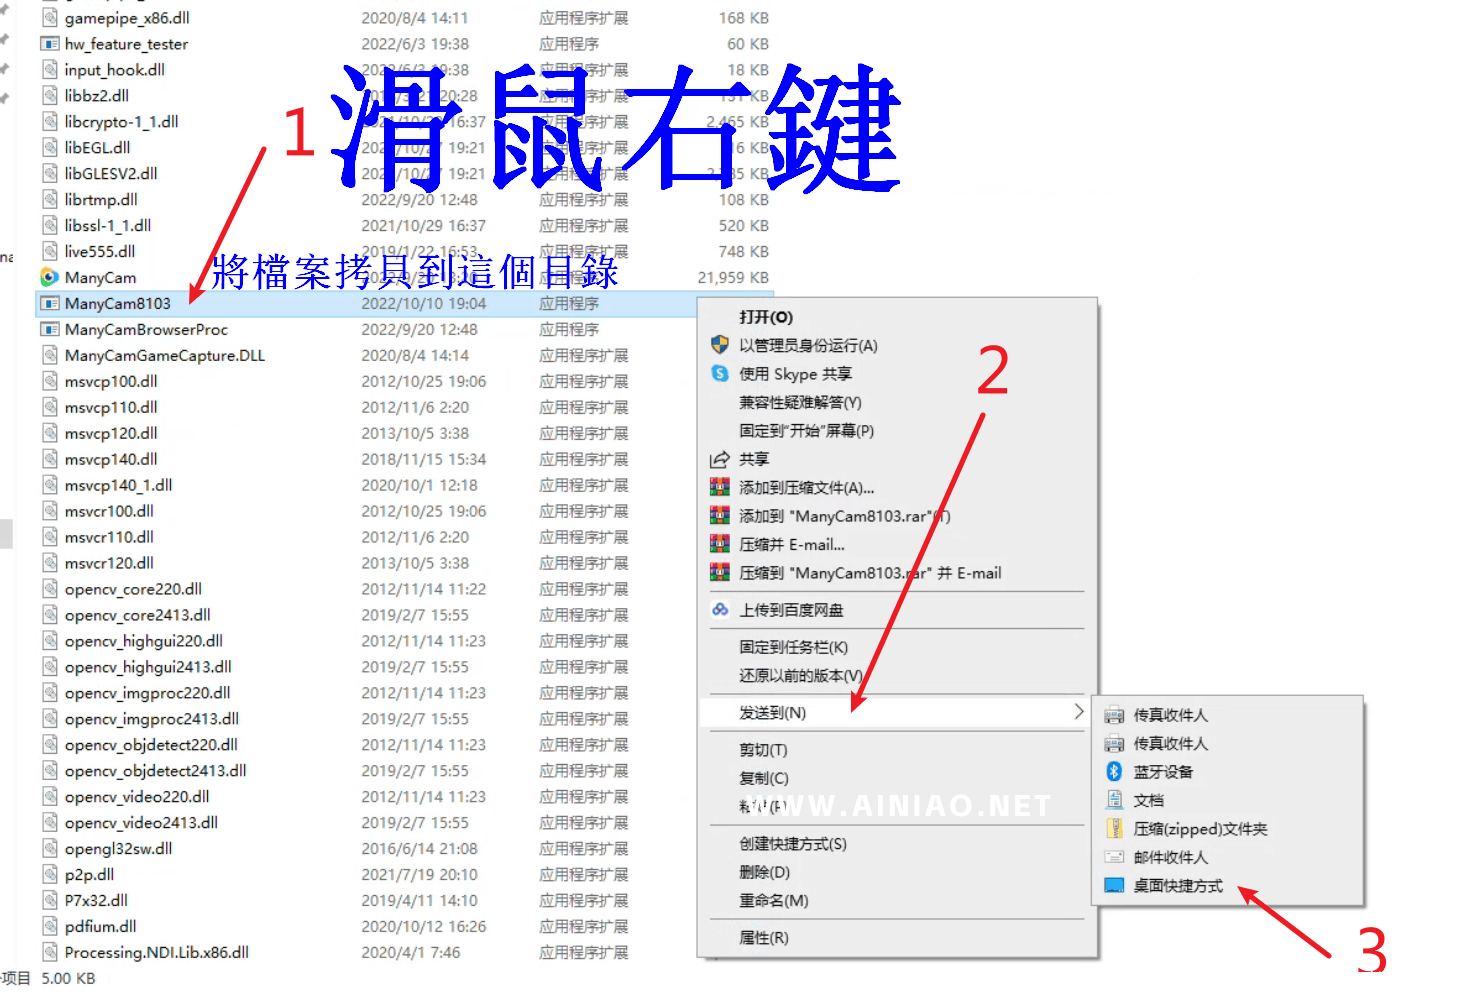The image size is (1480, 992).
Task: Select 以管理员身份运行(A) menu entry
Action: coord(808,345)
